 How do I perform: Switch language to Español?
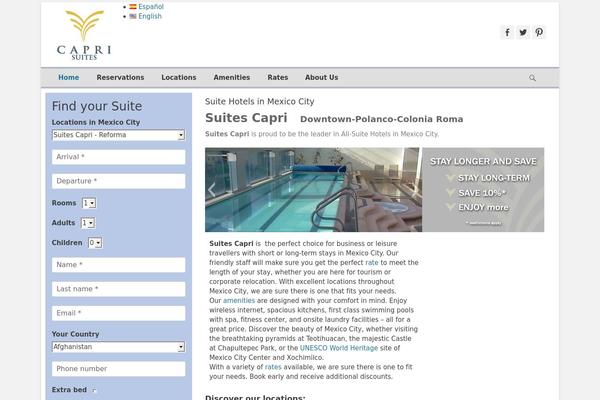pyautogui.click(x=151, y=7)
